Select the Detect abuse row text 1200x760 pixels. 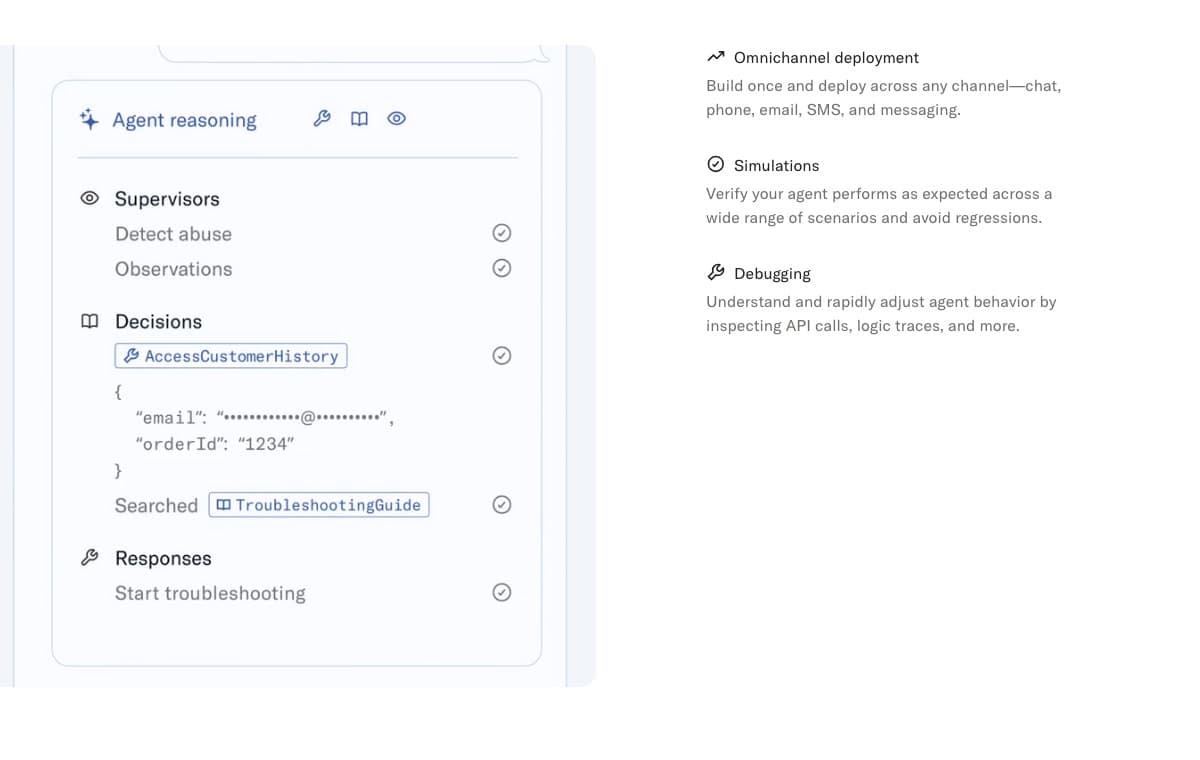coord(173,234)
